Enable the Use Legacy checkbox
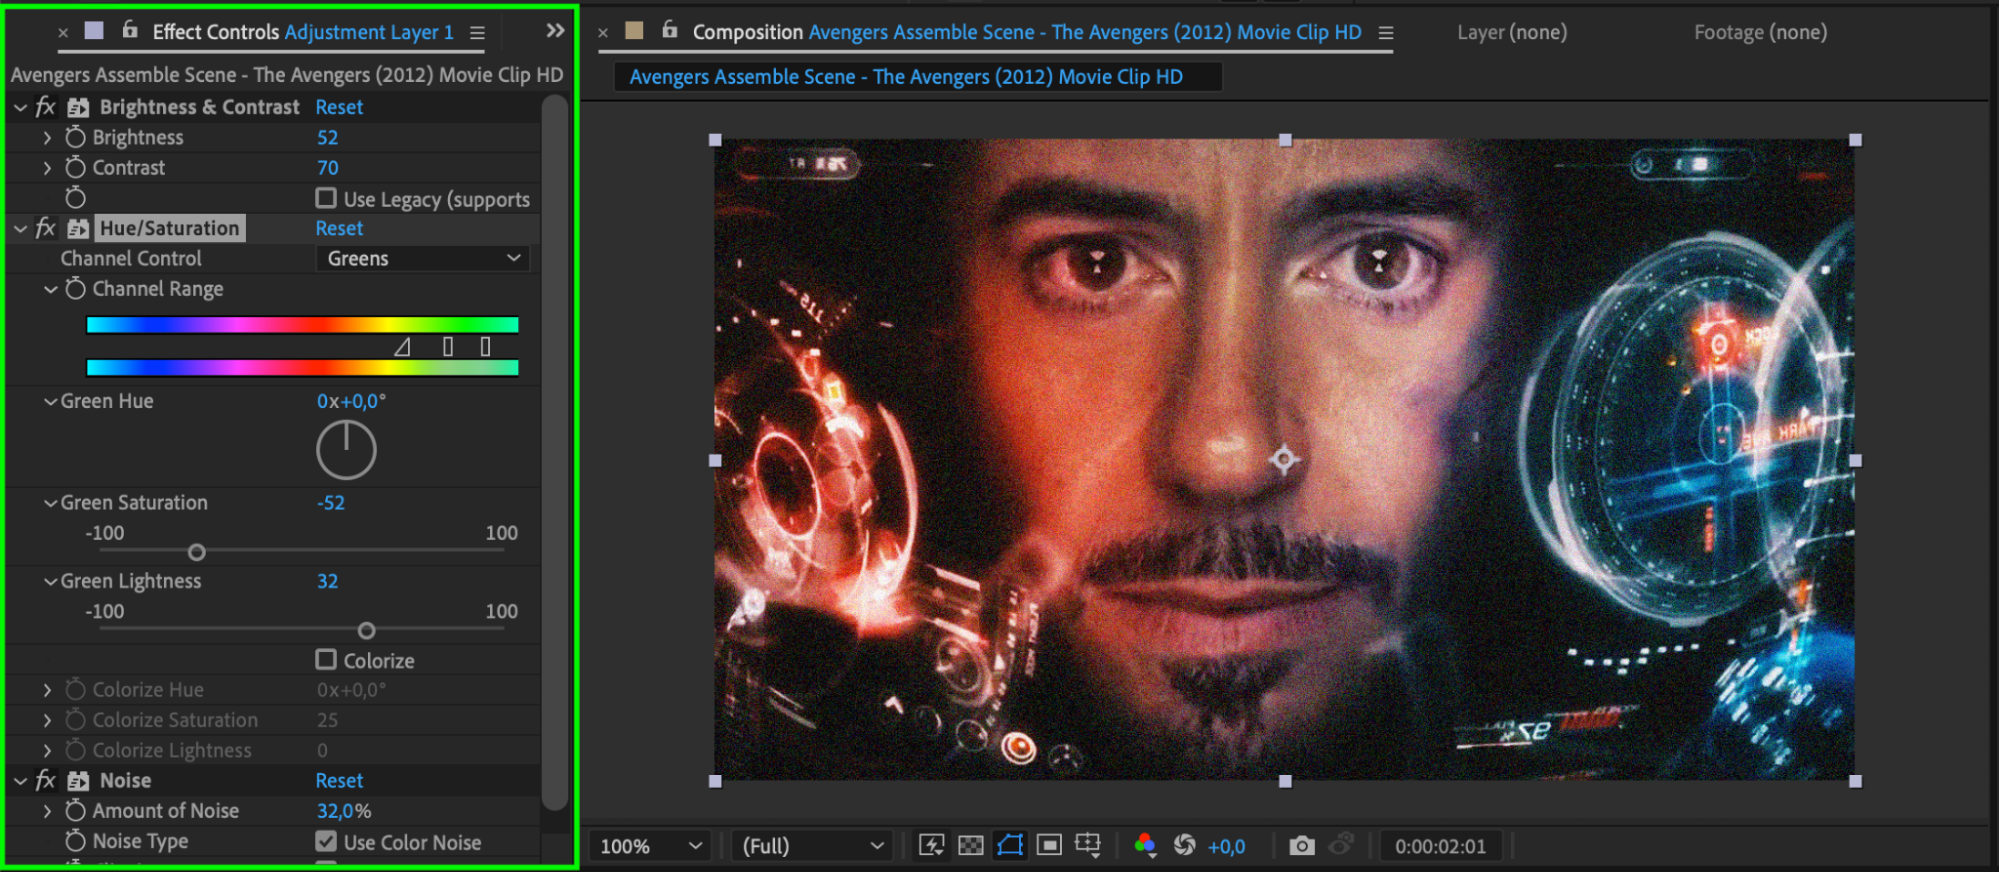 (326, 198)
